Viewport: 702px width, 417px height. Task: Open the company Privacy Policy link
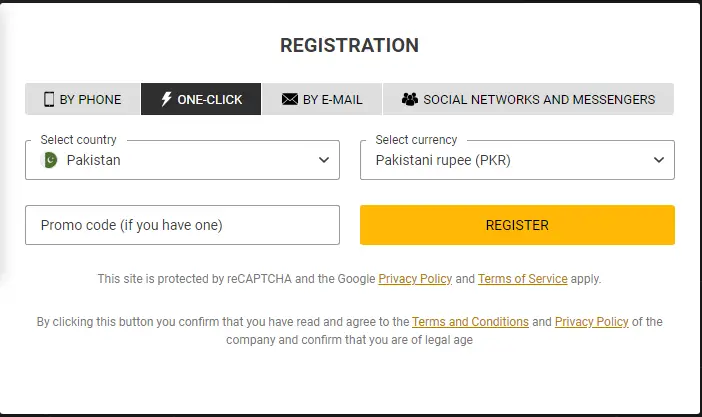pos(592,322)
